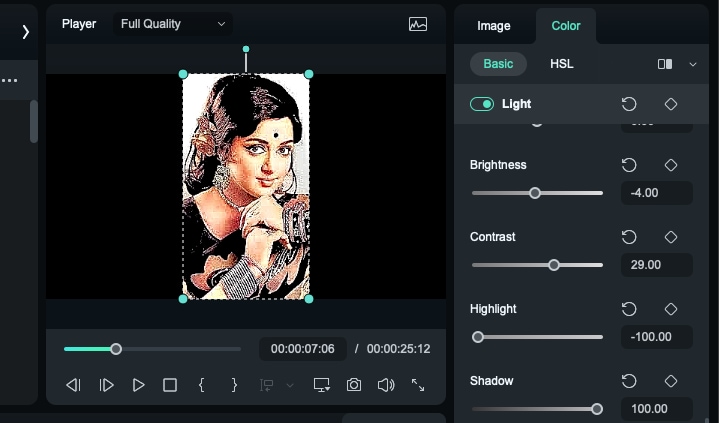Click the Shadow value field 100.00
The width and height of the screenshot is (719, 423).
pos(657,409)
